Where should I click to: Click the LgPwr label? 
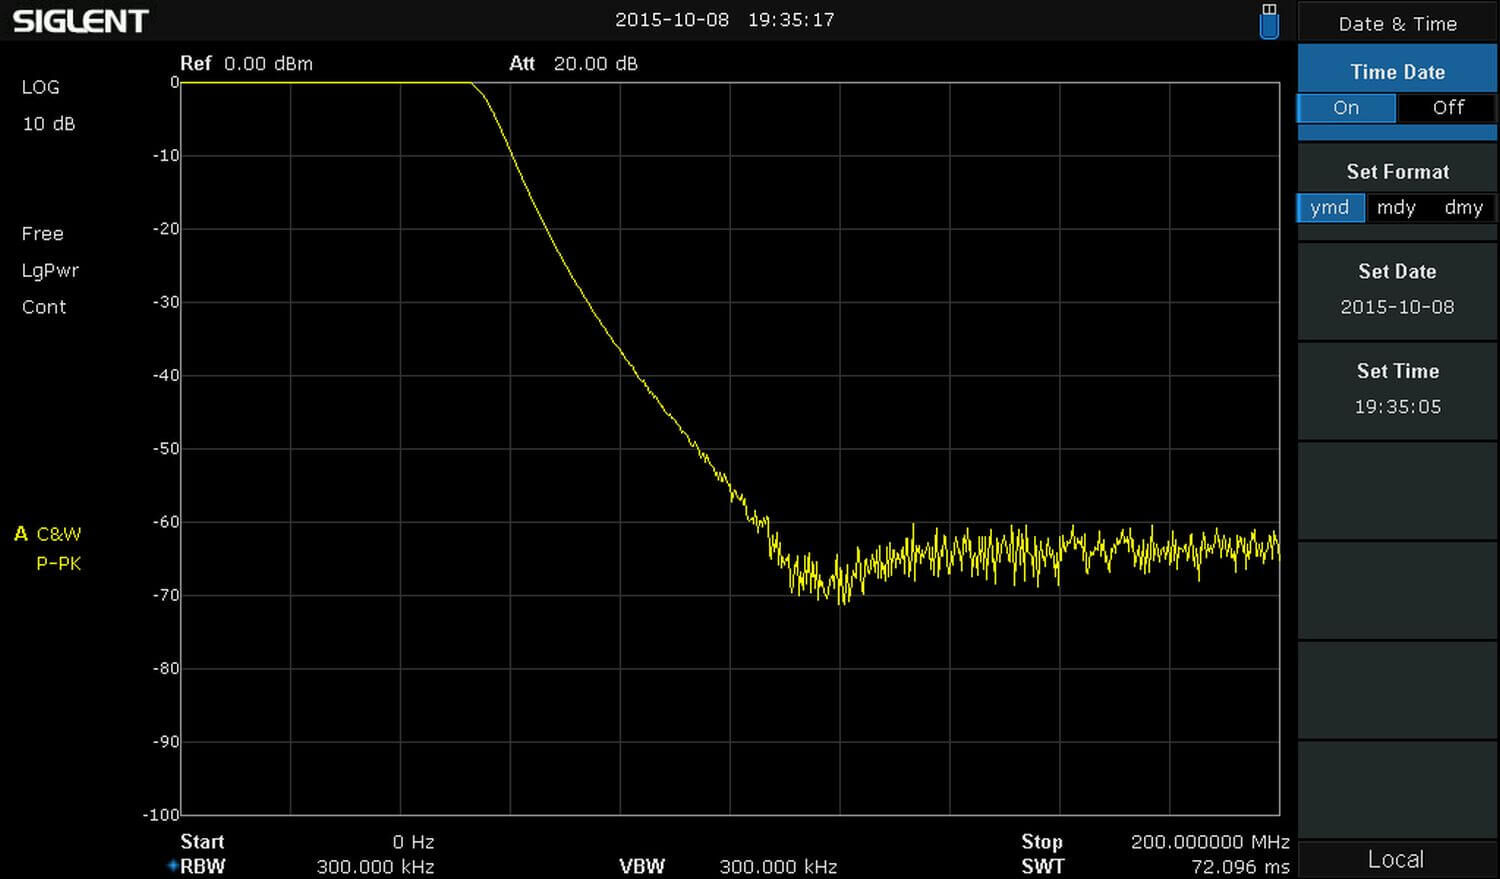tap(50, 271)
